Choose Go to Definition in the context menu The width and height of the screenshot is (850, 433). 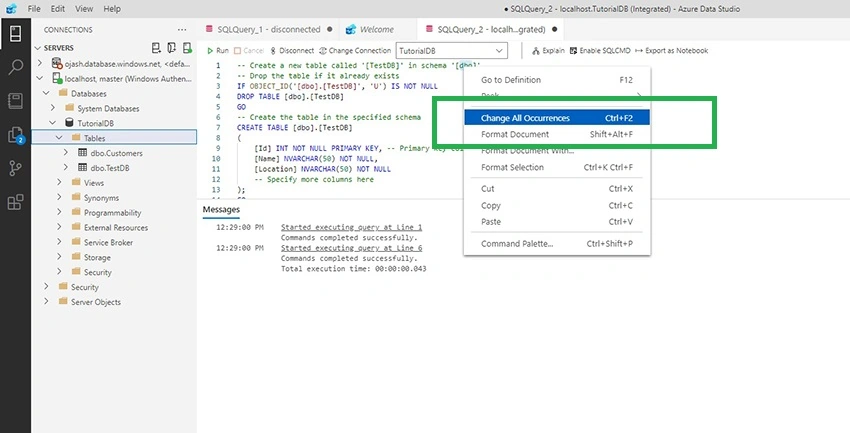(x=557, y=80)
